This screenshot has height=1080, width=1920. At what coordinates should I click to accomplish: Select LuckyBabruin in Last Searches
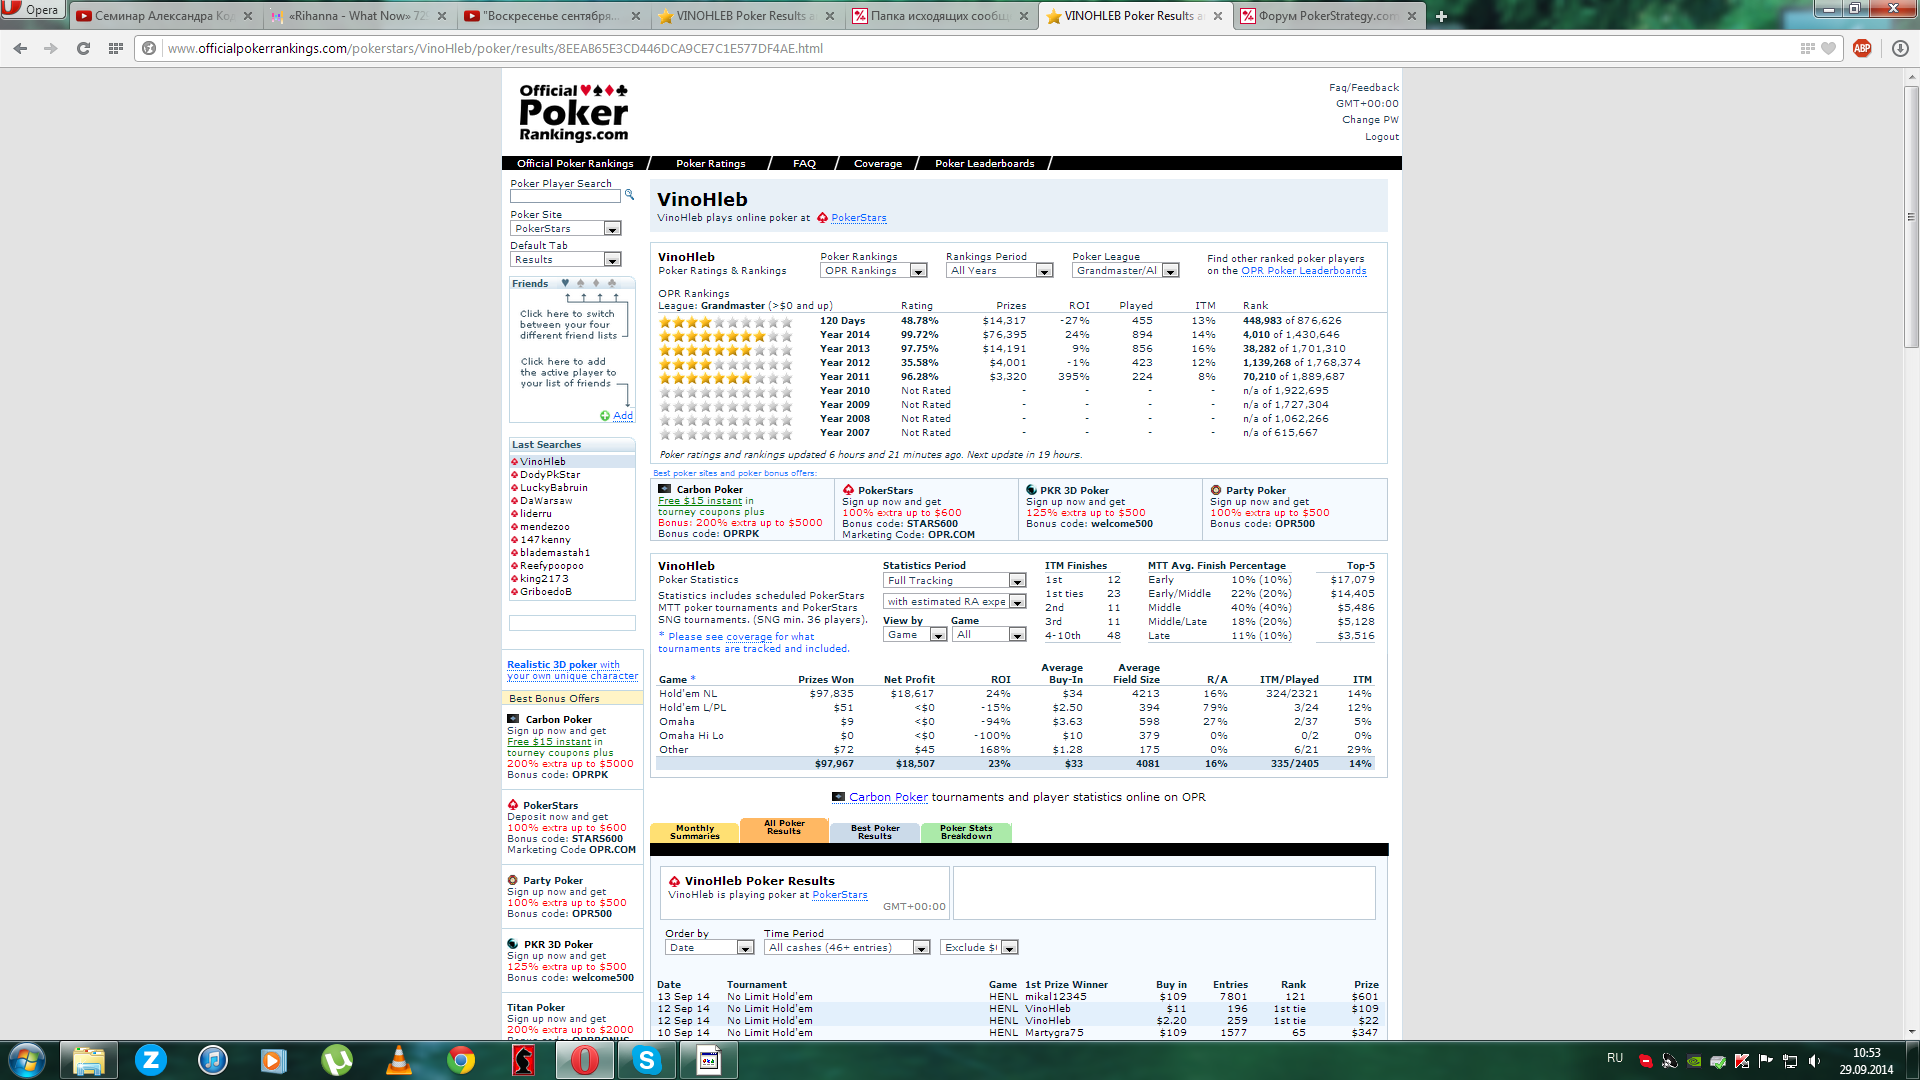[x=554, y=488]
